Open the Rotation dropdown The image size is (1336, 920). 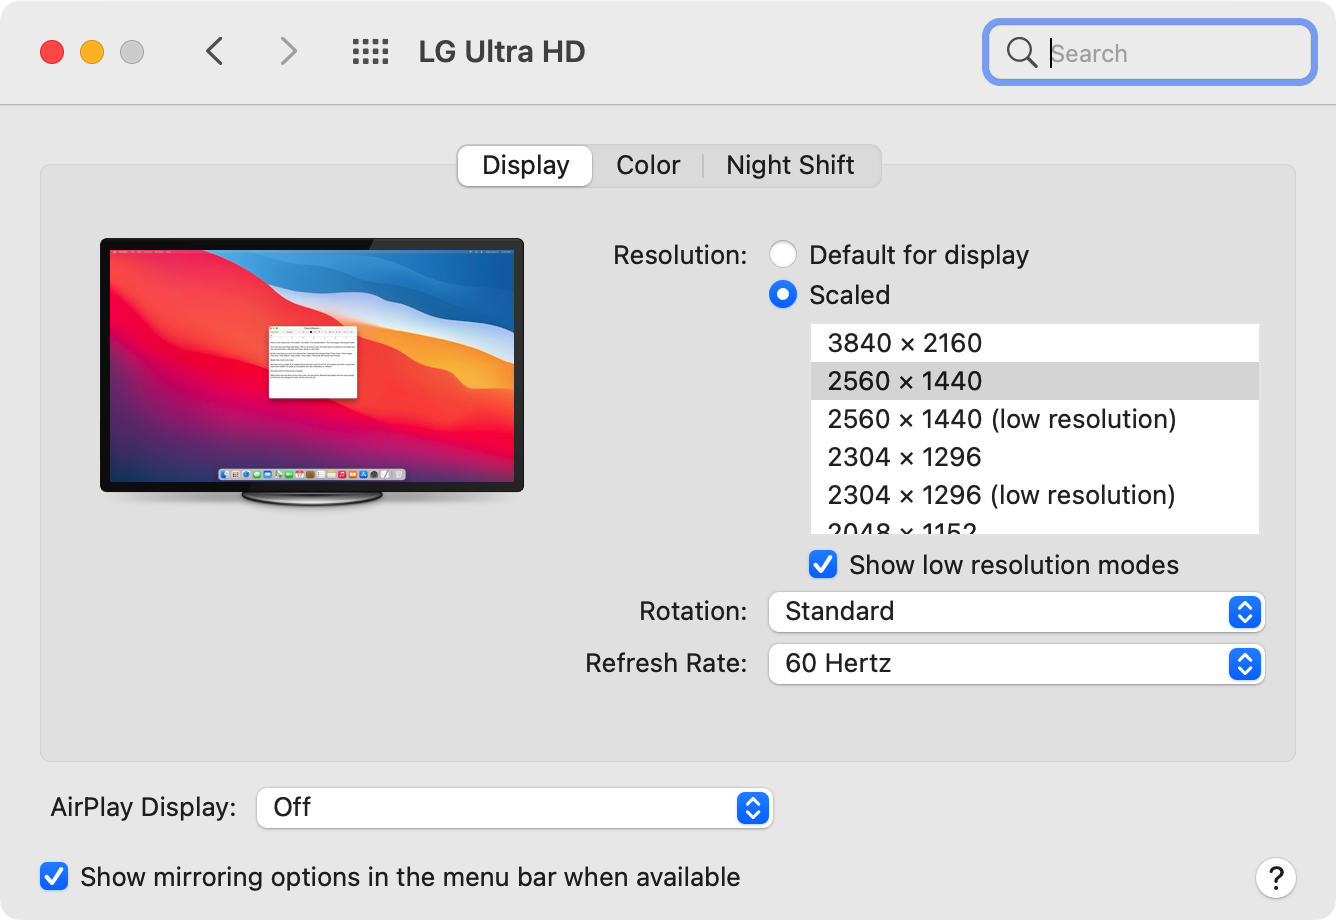click(1016, 611)
